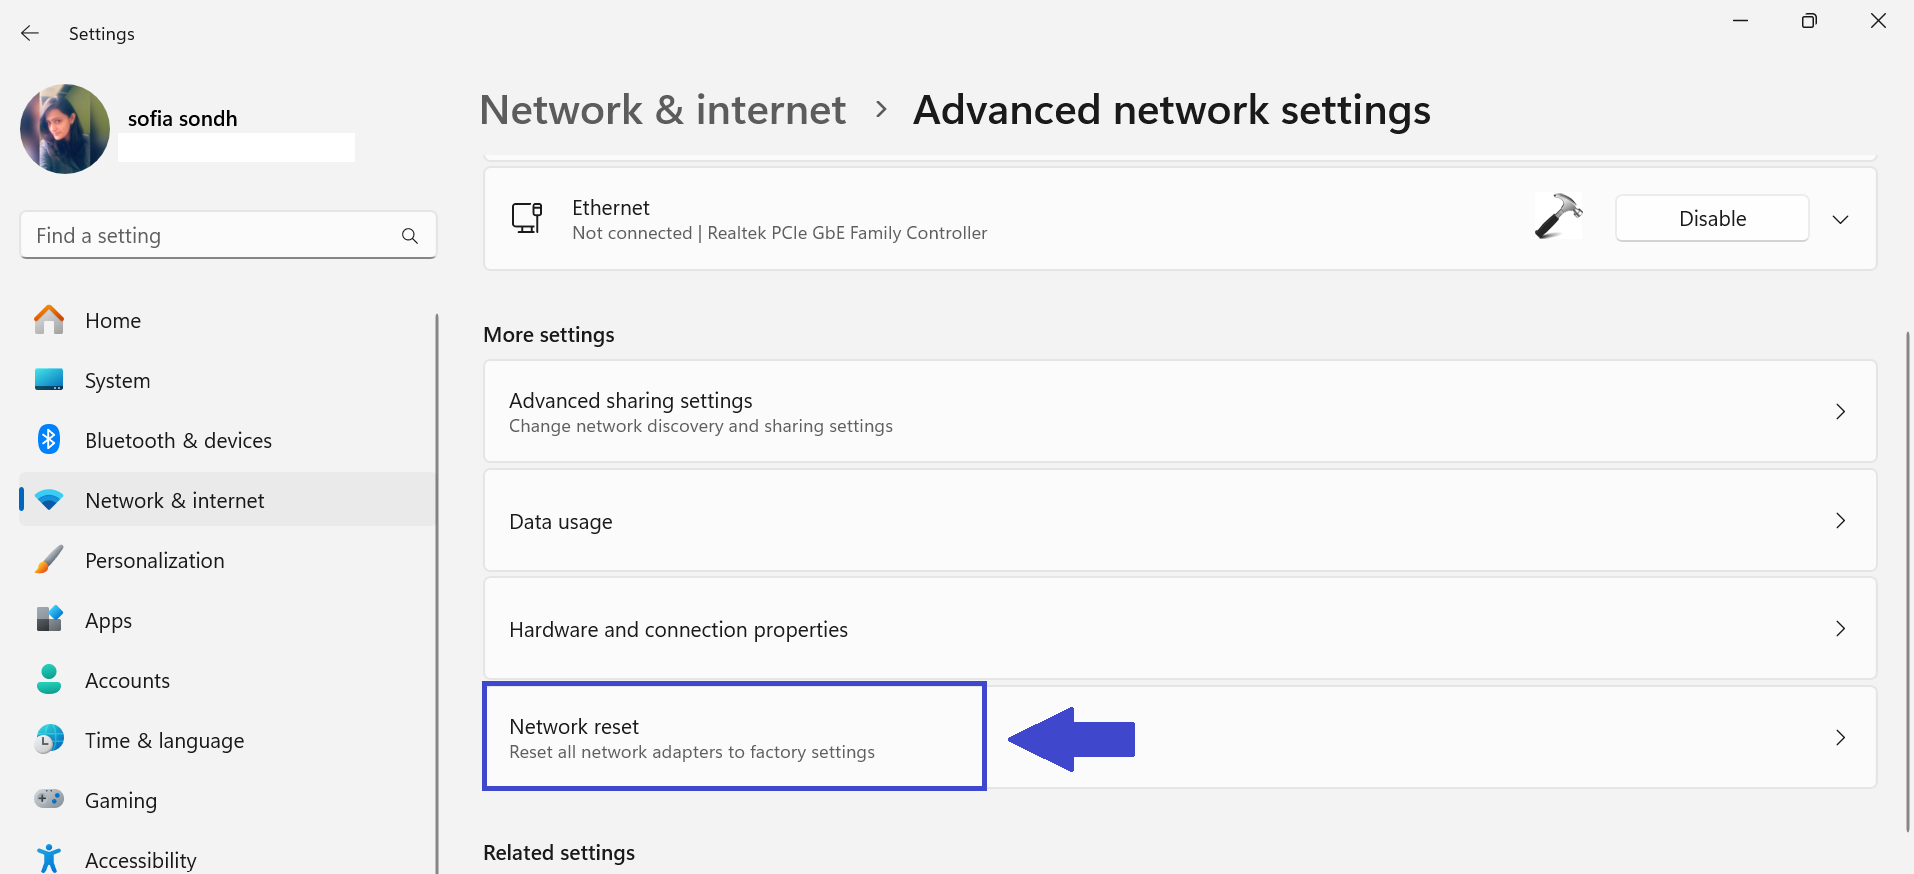
Task: Click the Accessibility figure icon
Action: click(49, 859)
